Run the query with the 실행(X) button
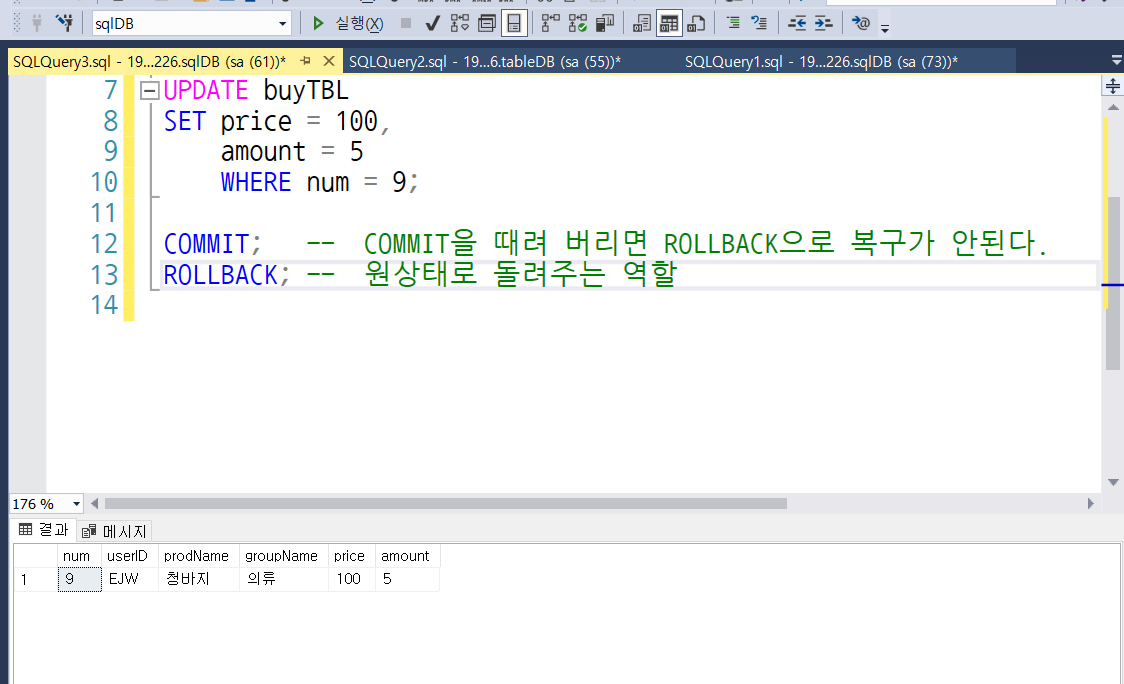1124x684 pixels. pyautogui.click(x=348, y=24)
